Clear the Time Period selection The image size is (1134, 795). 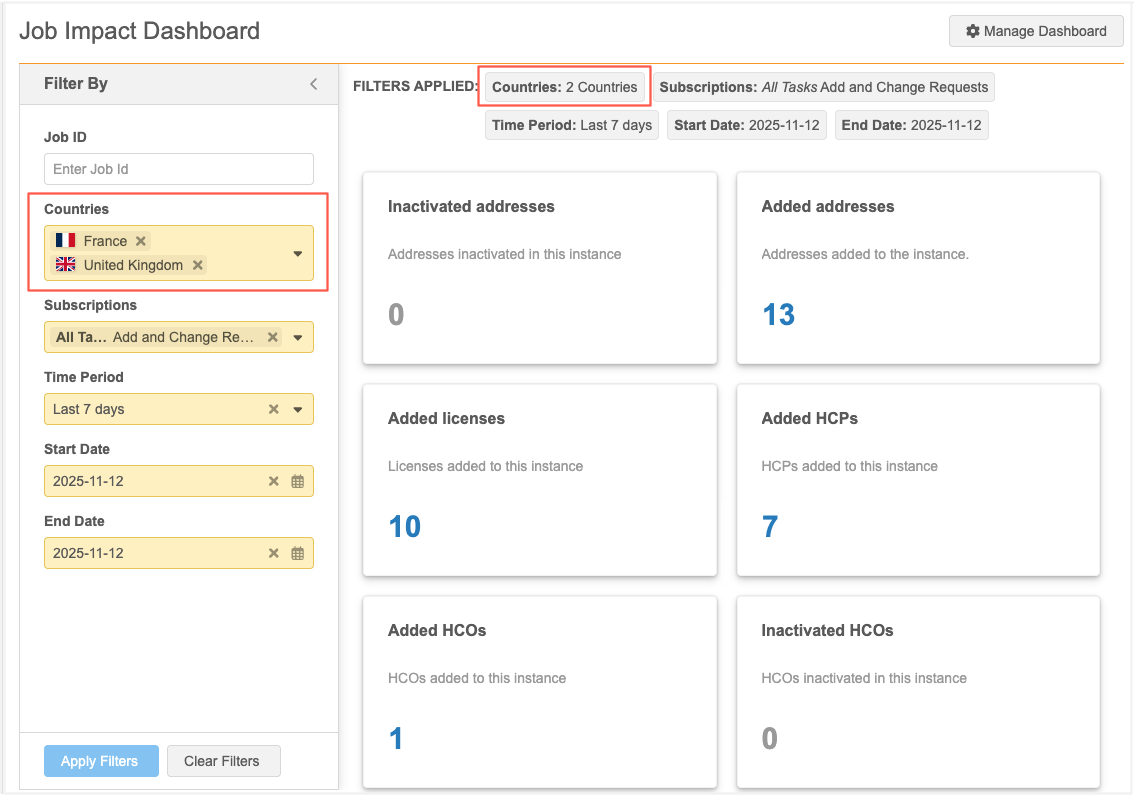(274, 409)
